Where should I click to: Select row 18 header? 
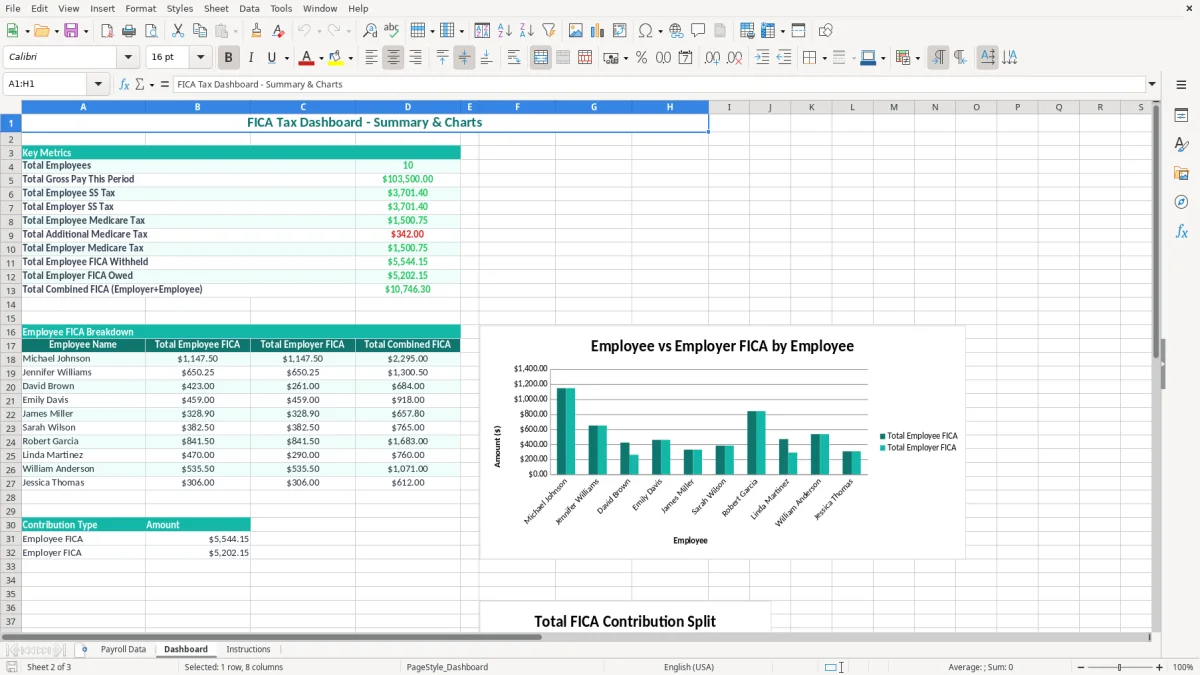click(x=10, y=359)
